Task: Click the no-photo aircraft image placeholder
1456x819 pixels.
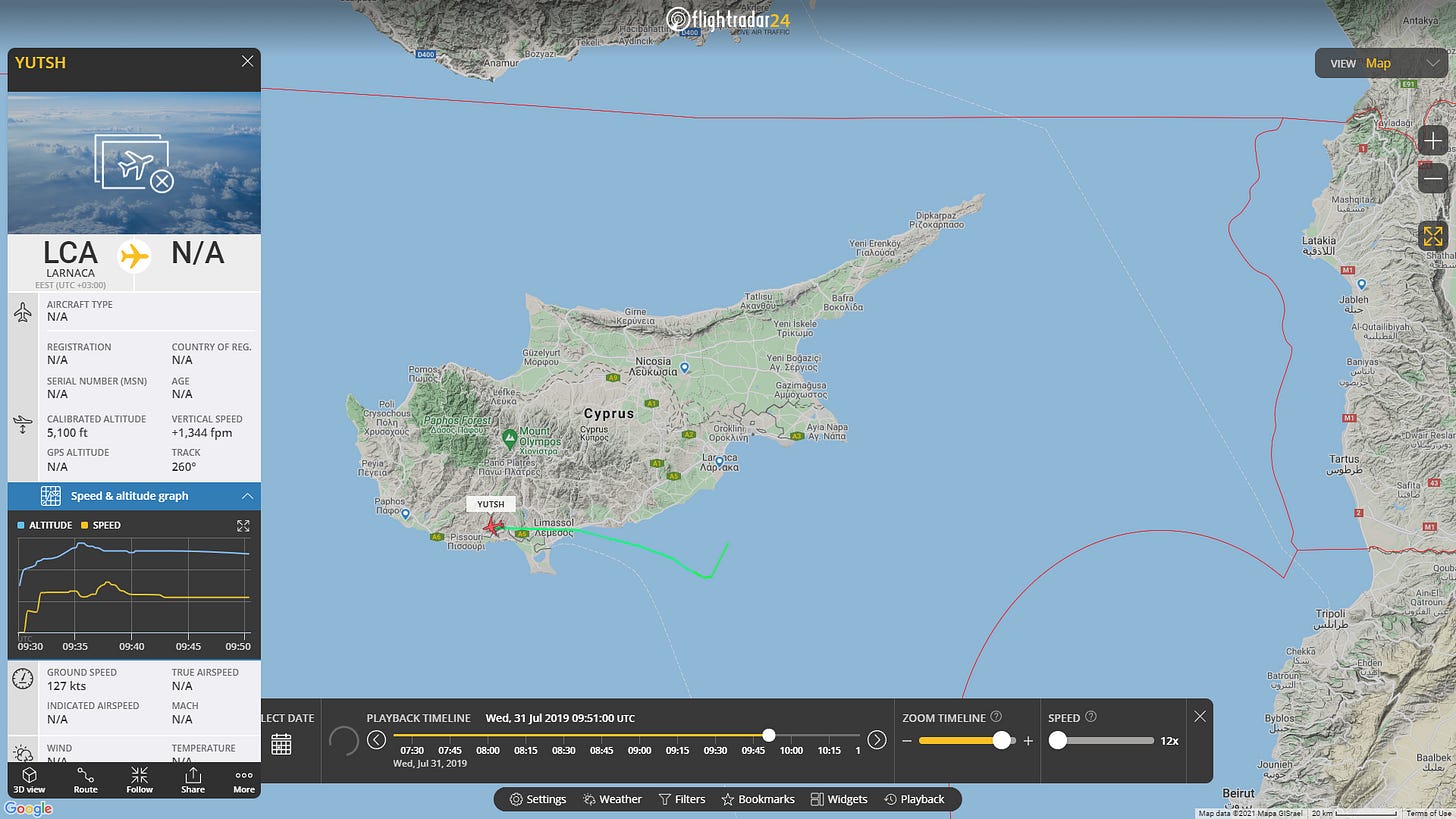Action: pyautogui.click(x=134, y=164)
